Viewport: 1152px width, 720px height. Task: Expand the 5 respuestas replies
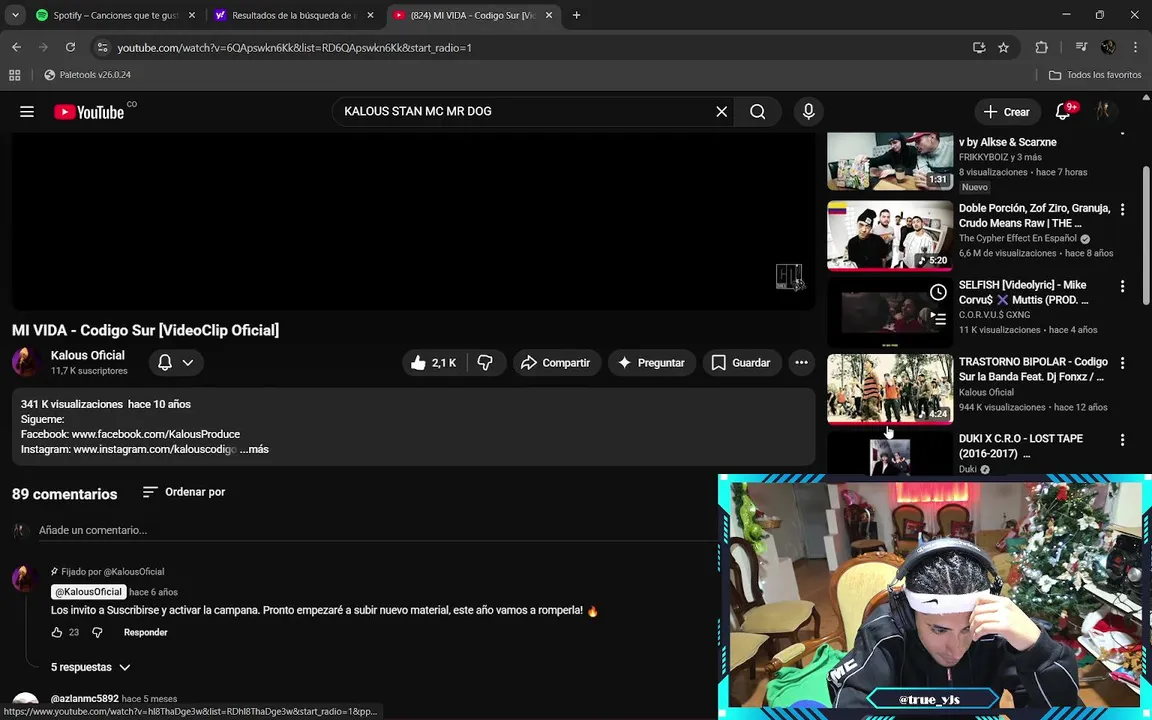tap(90, 667)
